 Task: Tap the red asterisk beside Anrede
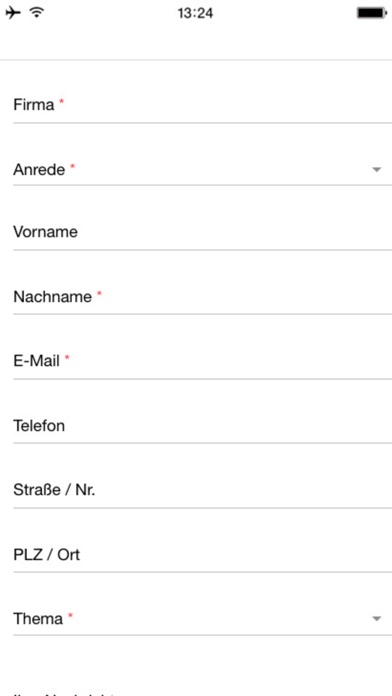[72, 166]
